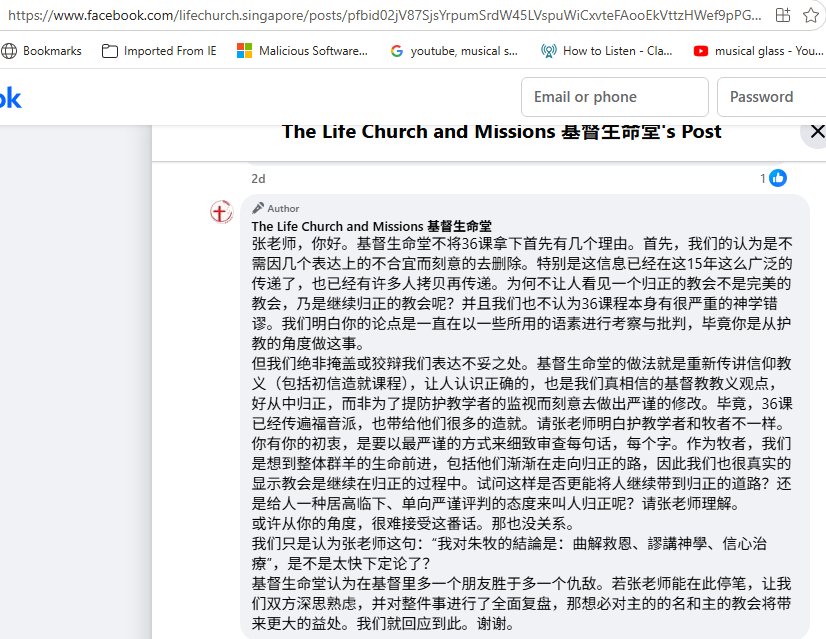Click the Facebook logo
This screenshot has width=826, height=639.
[x=10, y=98]
